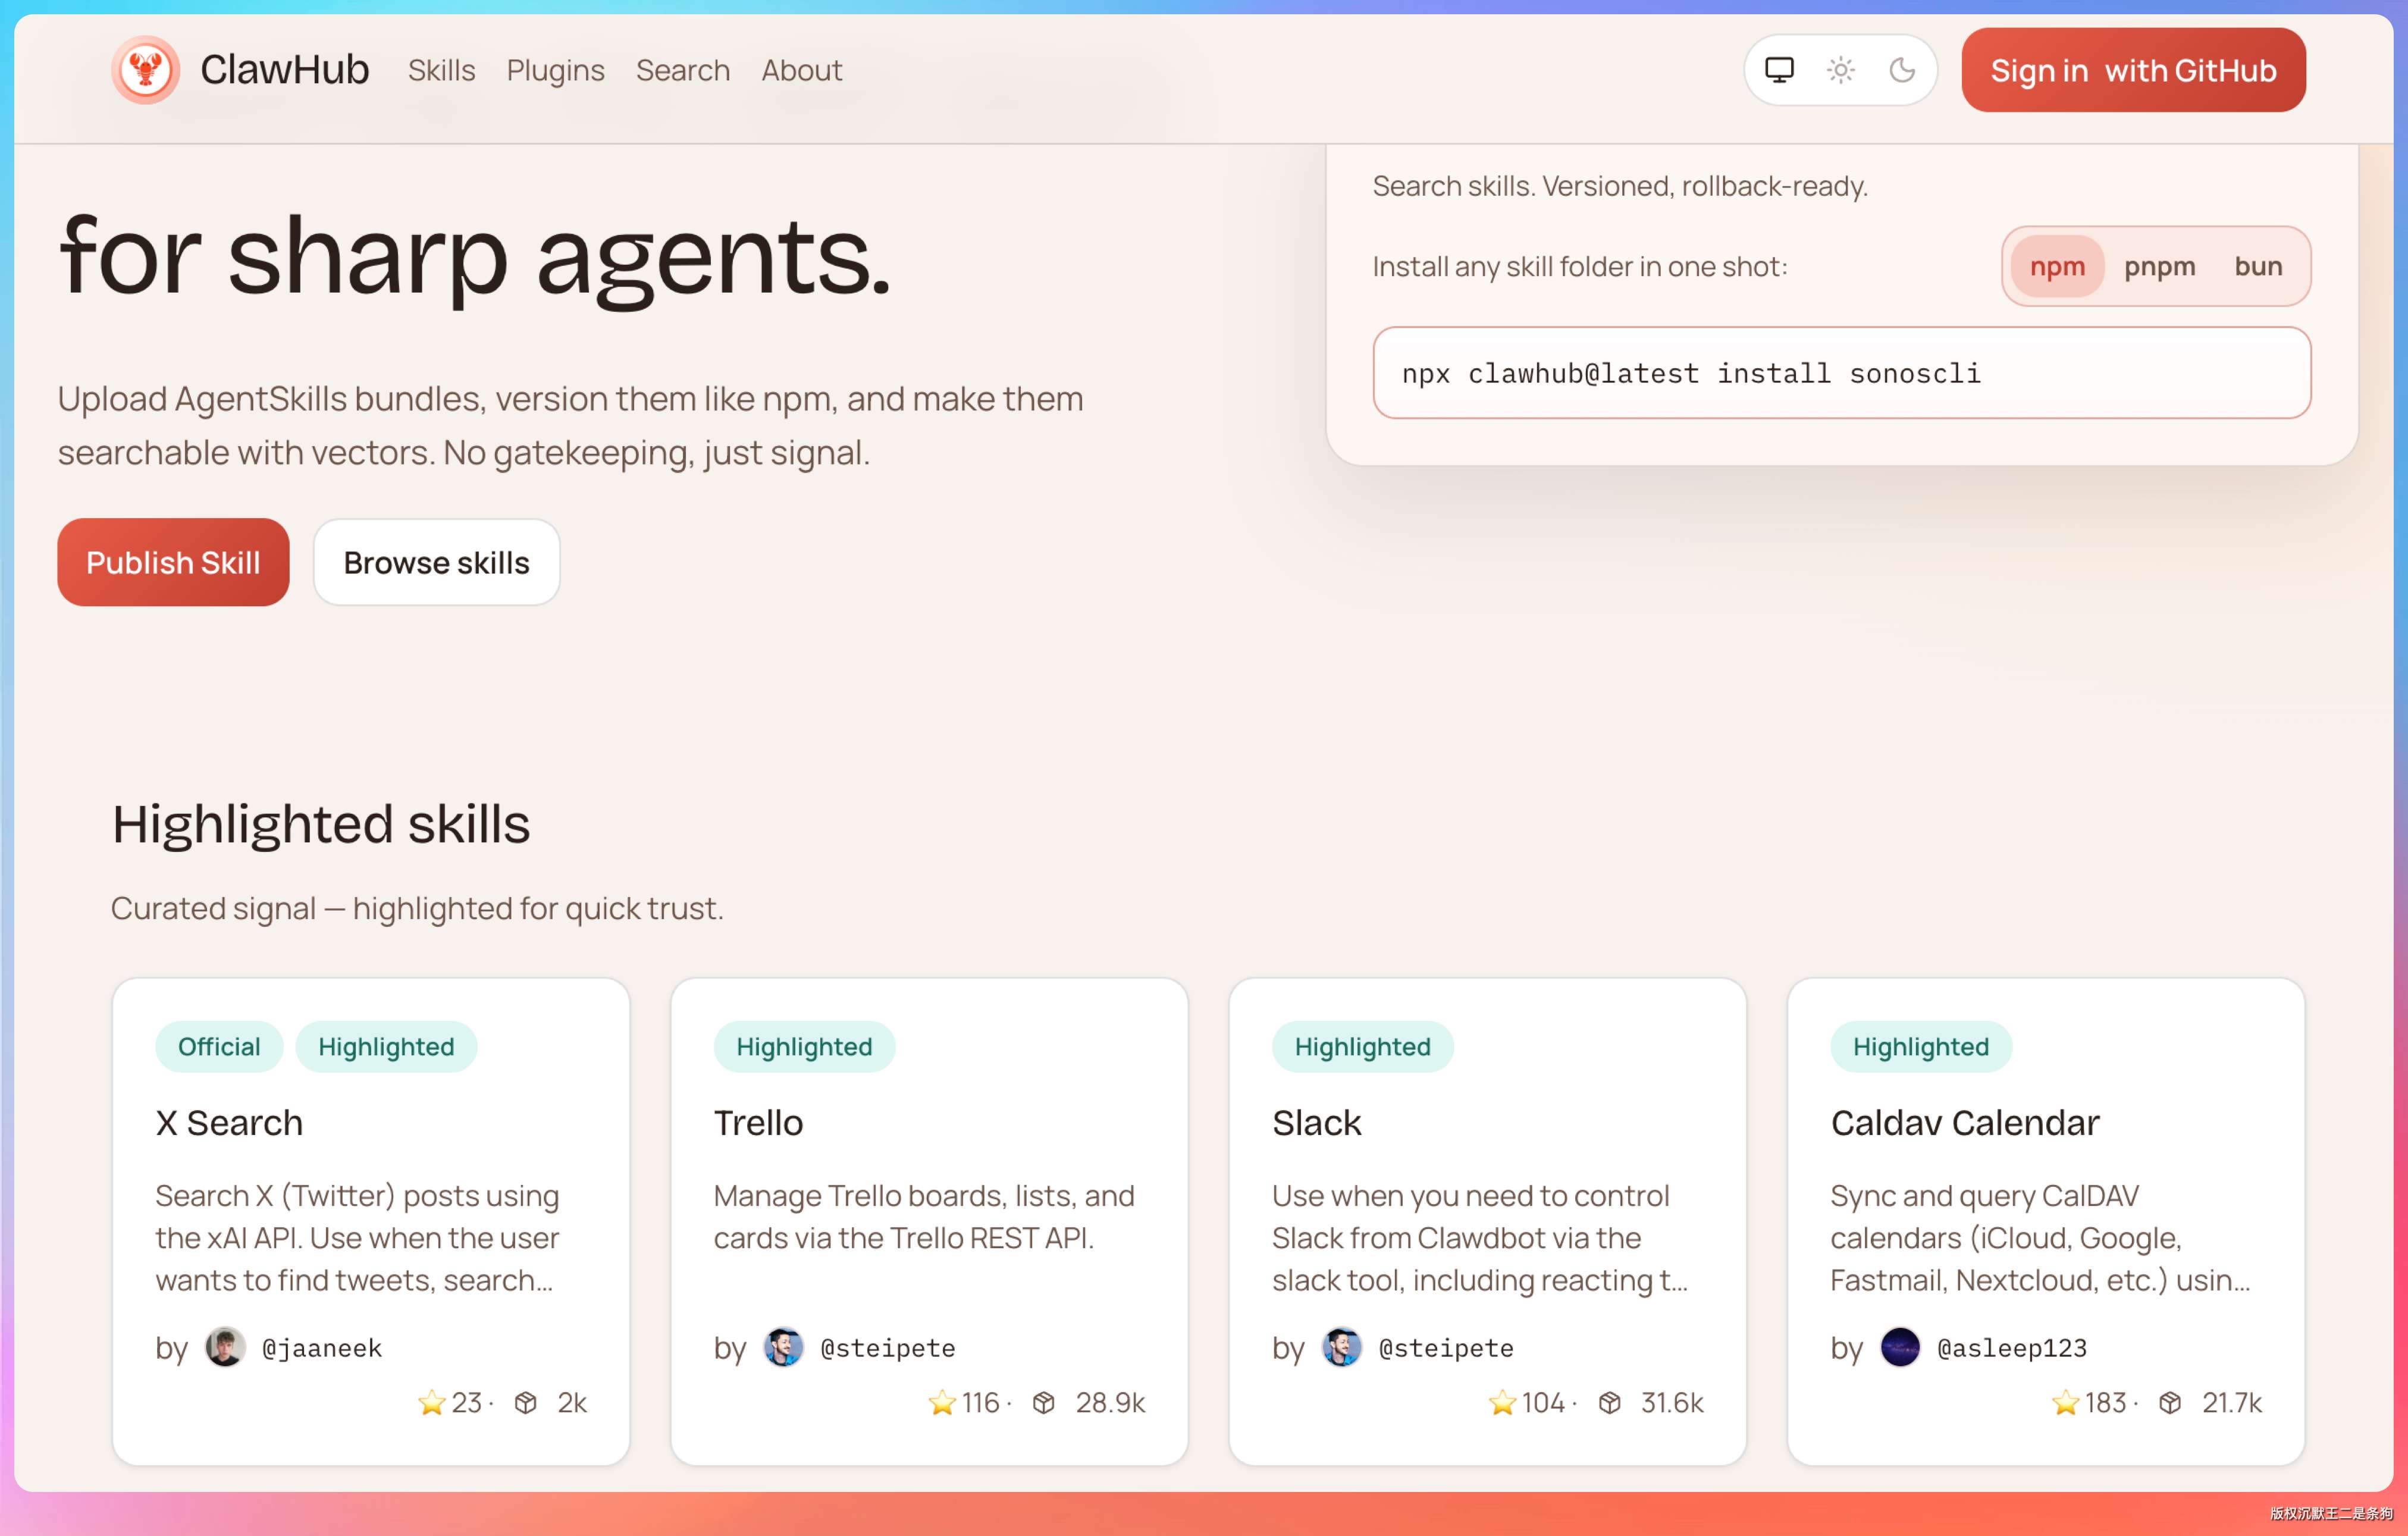Click the ClawHub lobster logo icon
This screenshot has width=2408, height=1536.
tap(146, 70)
